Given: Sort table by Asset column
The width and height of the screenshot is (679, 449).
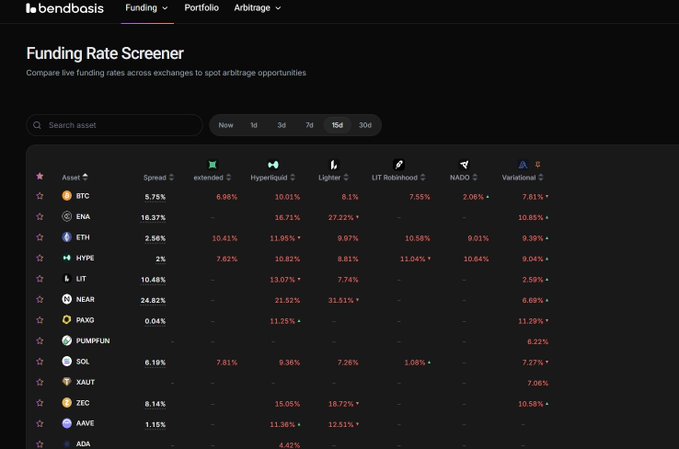Looking at the screenshot, I should (x=75, y=177).
